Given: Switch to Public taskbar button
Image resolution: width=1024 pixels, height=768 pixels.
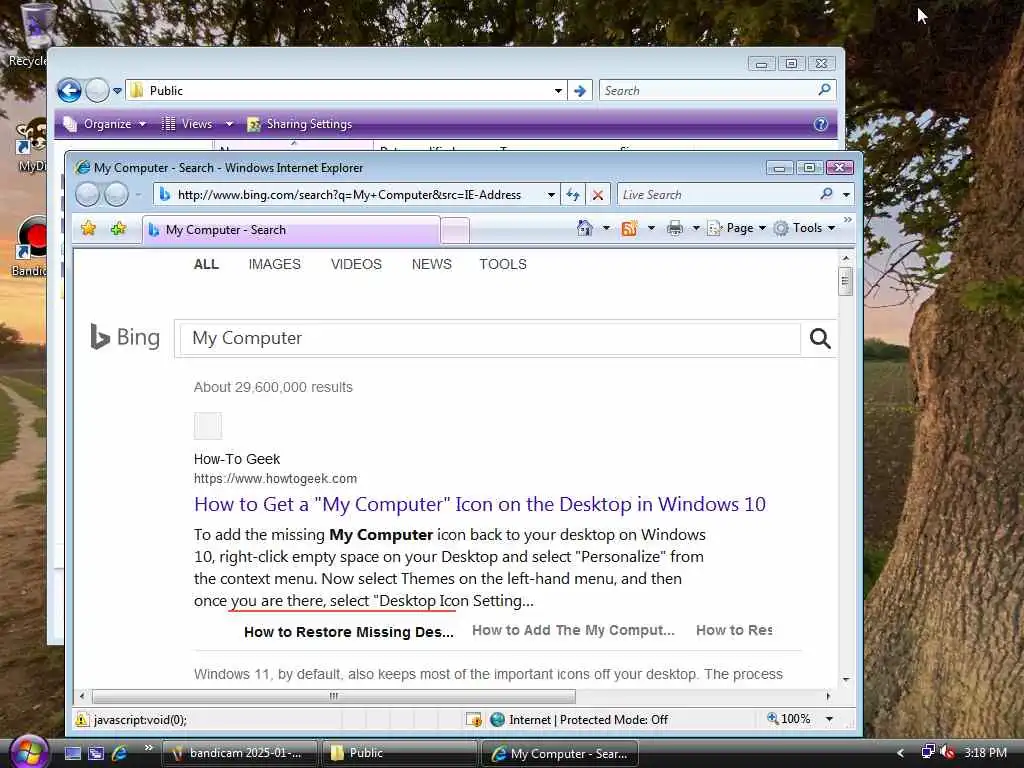Looking at the screenshot, I should pos(399,753).
